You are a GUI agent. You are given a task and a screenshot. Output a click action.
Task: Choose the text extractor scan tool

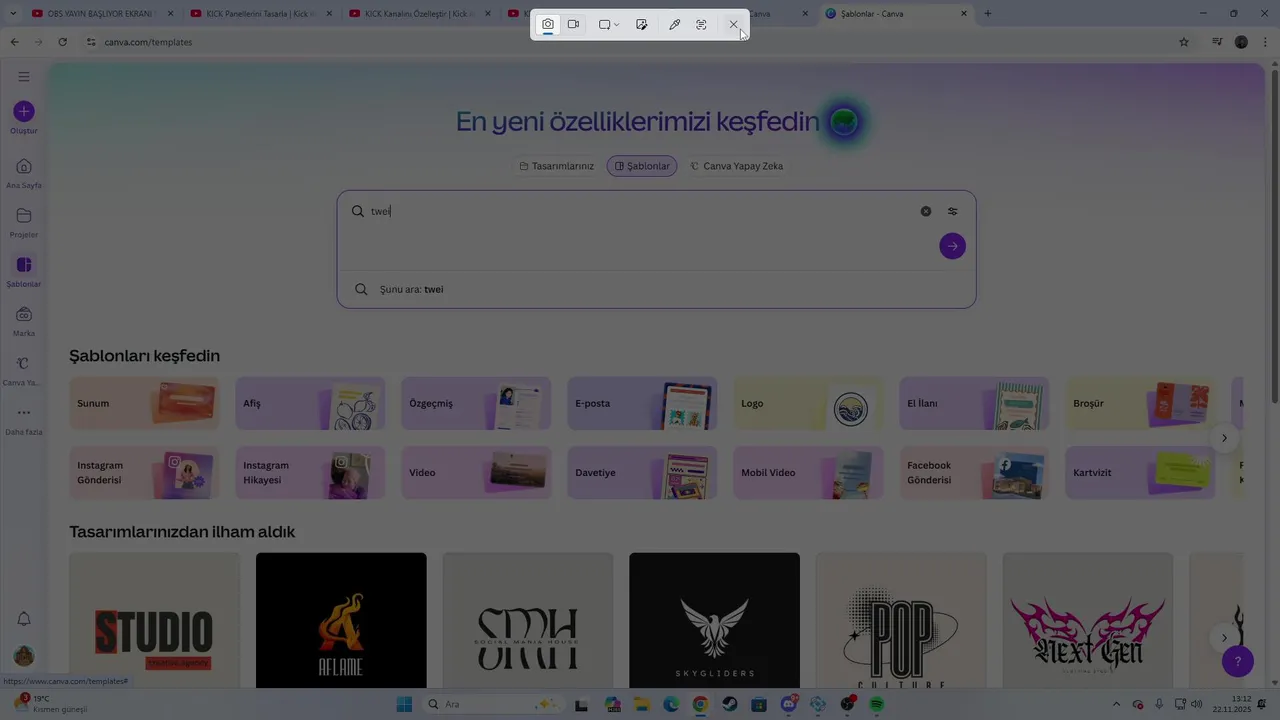[701, 24]
